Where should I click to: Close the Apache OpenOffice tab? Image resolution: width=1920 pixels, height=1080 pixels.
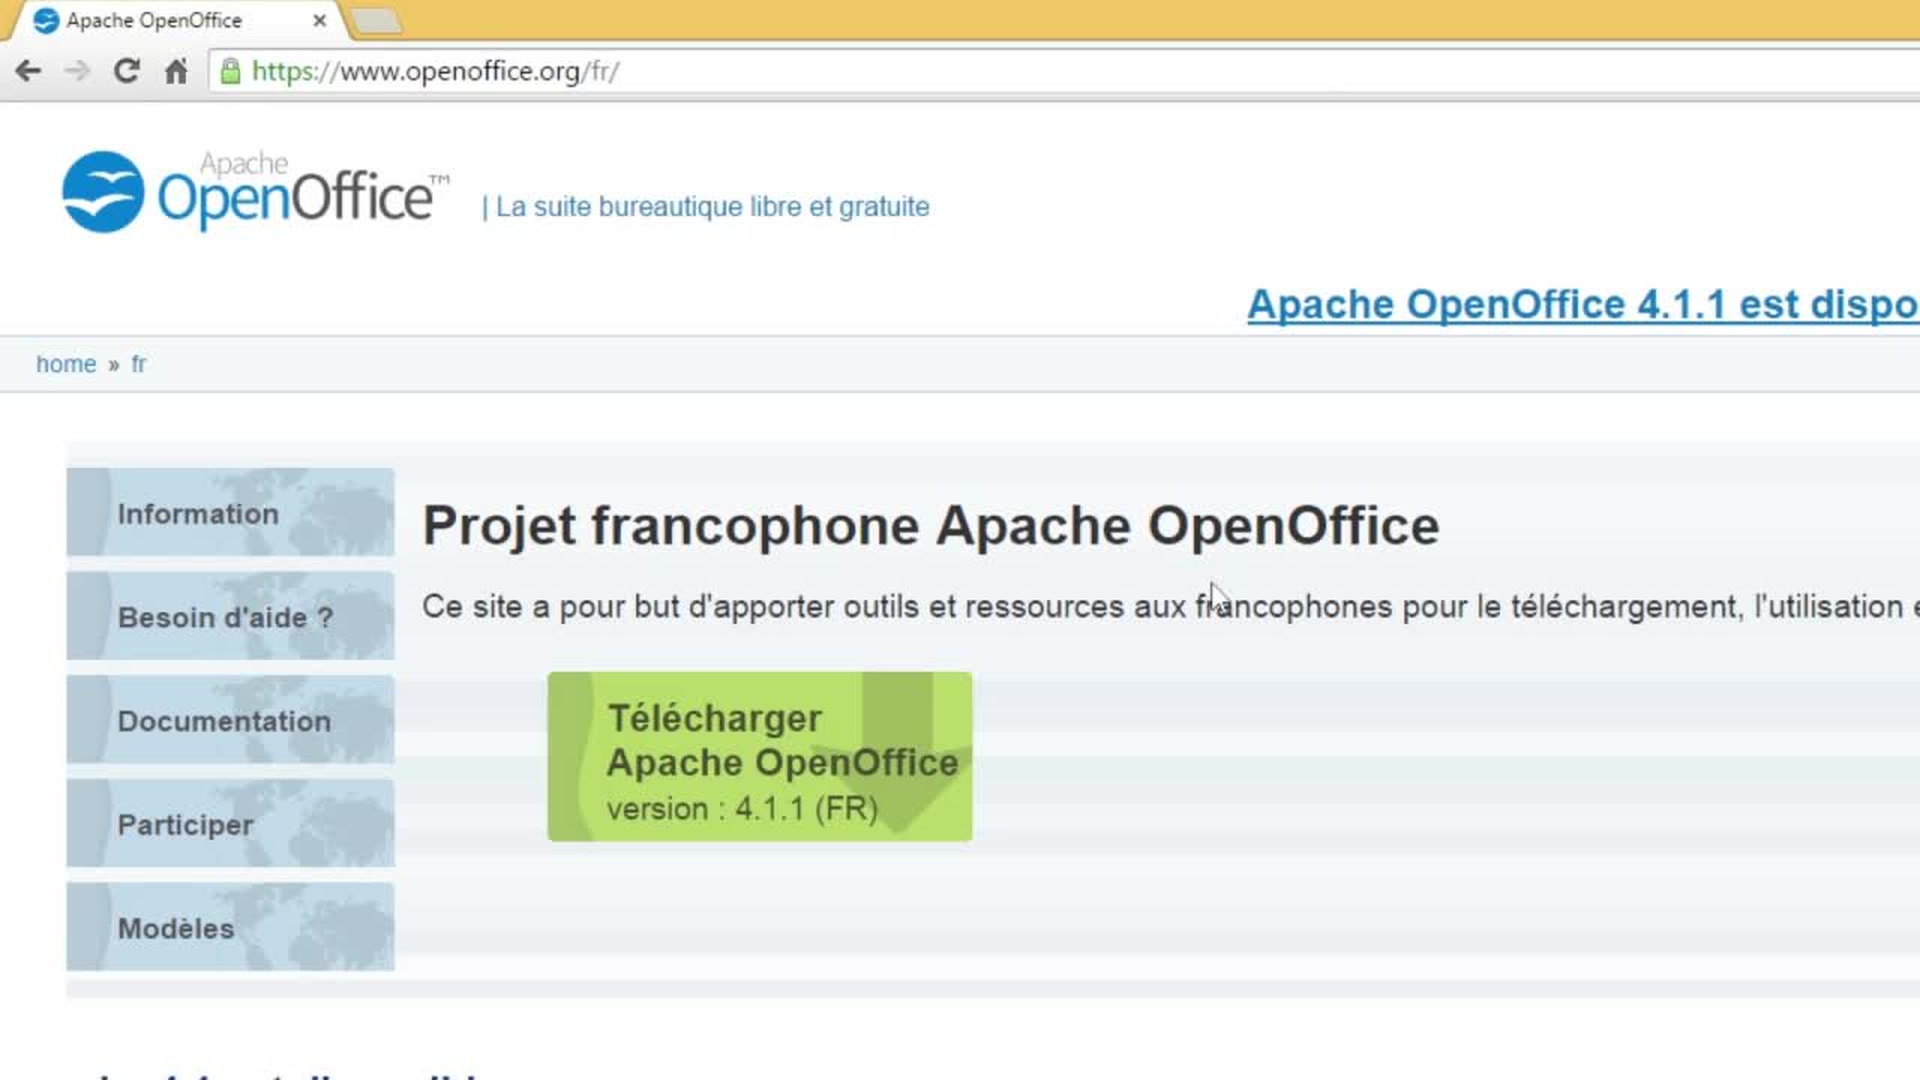pos(319,20)
